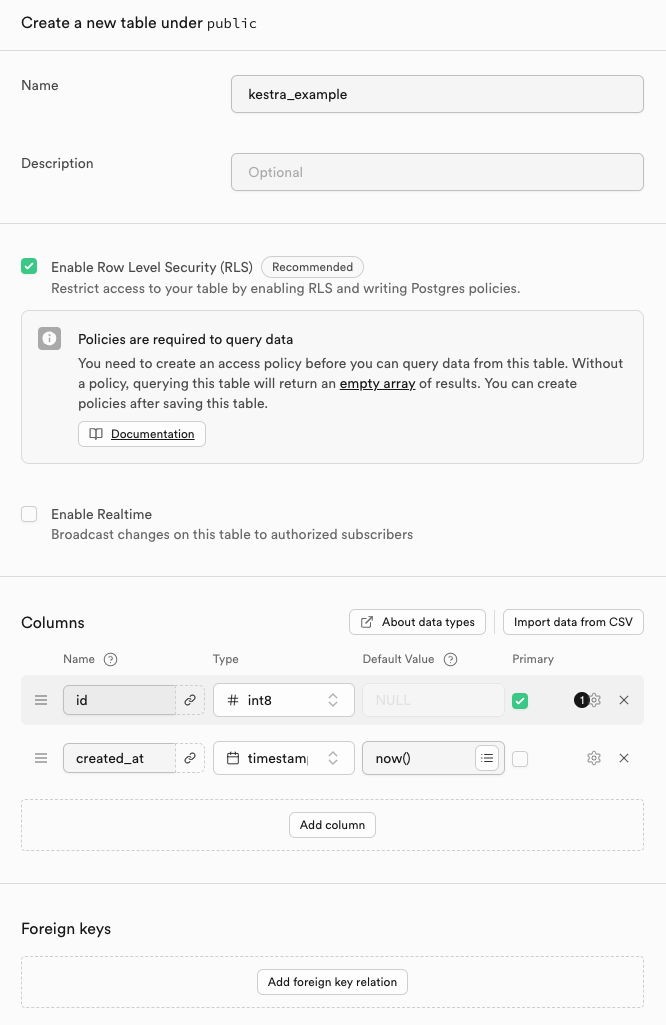The height and width of the screenshot is (1025, 666).
Task: Open the empty array link
Action: (377, 384)
